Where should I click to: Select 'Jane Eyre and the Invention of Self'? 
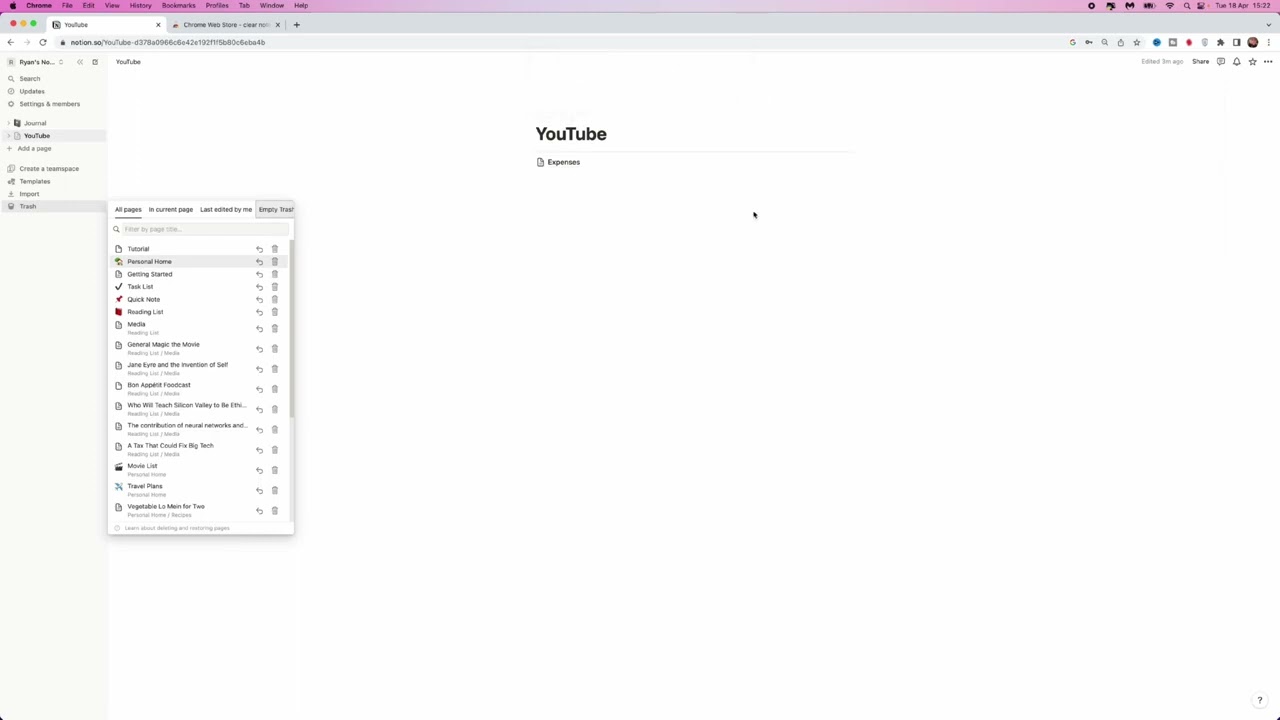177,365
